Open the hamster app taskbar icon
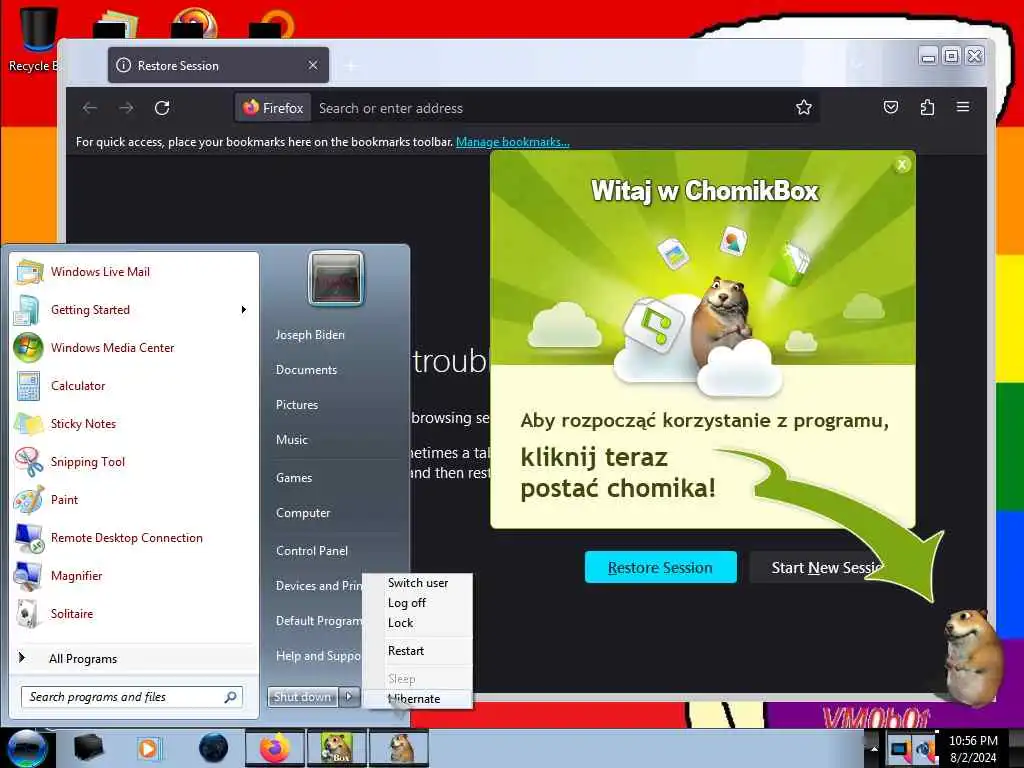 click(x=399, y=748)
